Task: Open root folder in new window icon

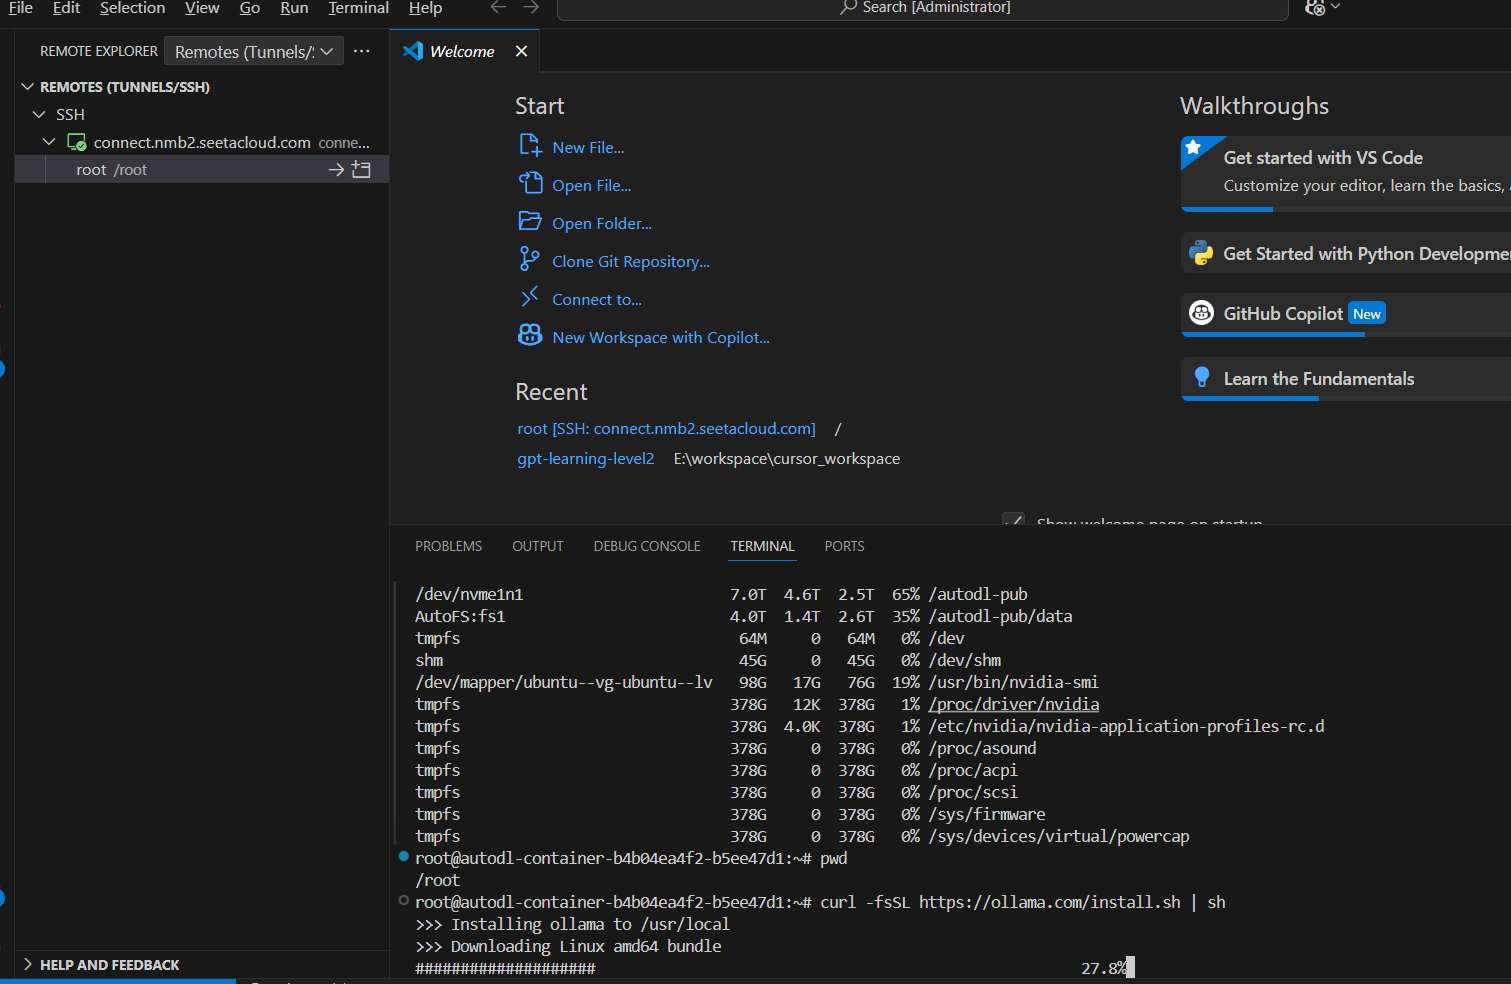Action: point(361,170)
